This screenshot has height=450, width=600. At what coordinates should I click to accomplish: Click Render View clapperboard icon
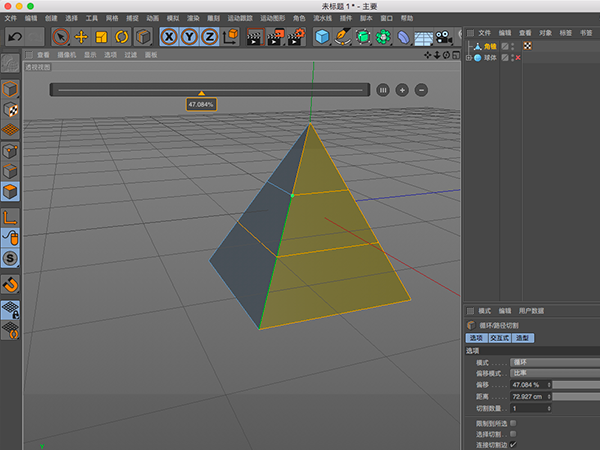pyautogui.click(x=255, y=37)
